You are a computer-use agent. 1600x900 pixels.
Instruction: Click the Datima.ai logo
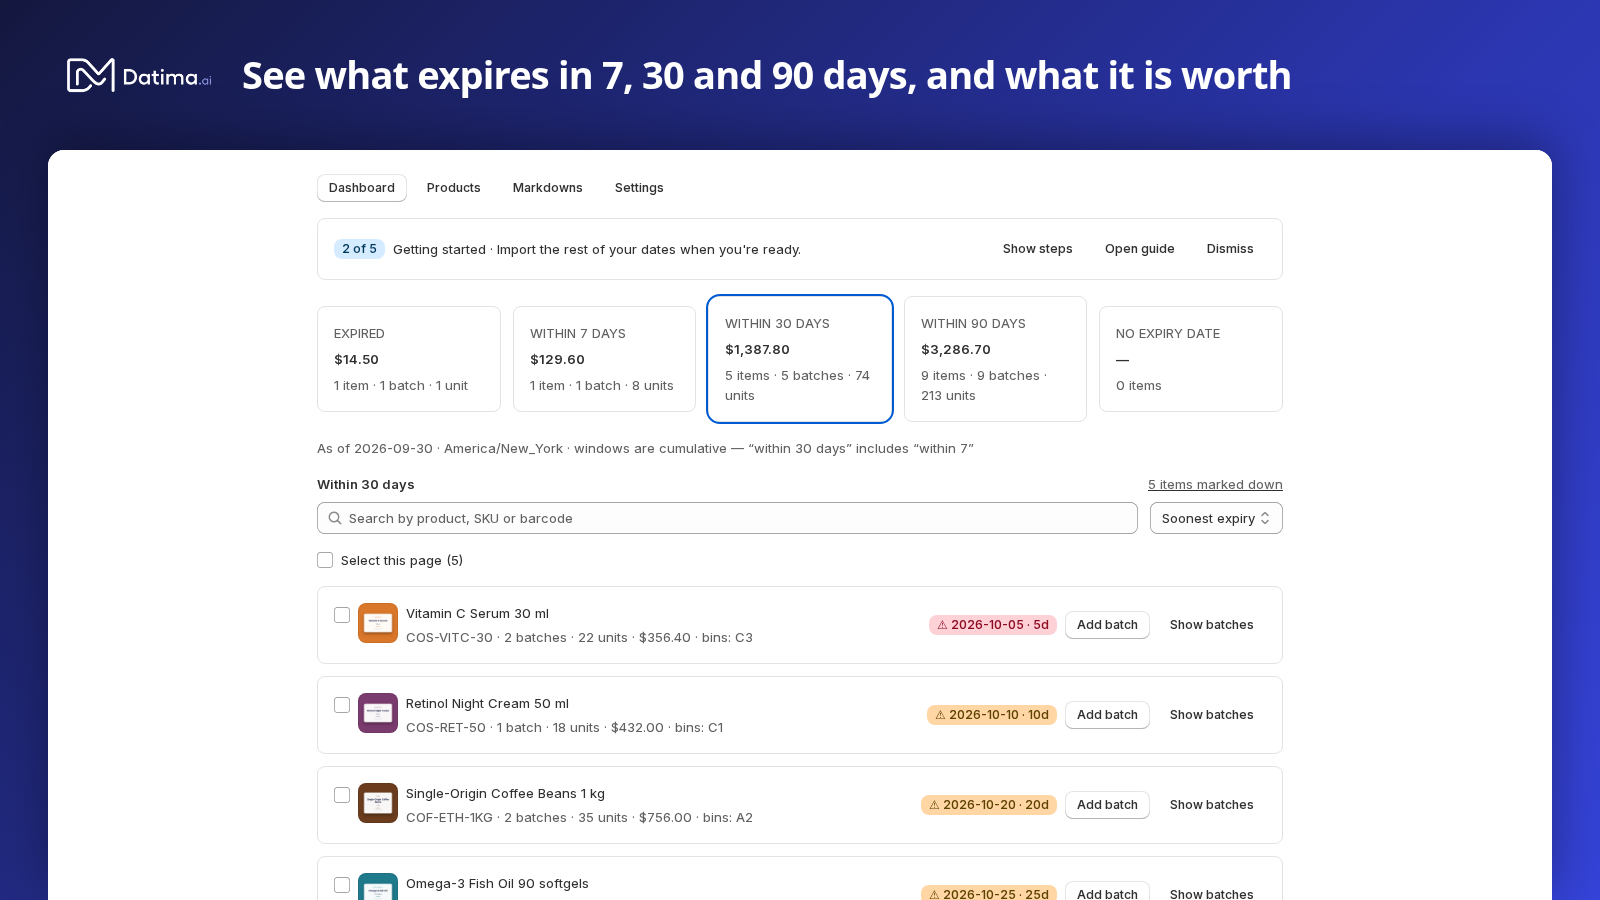tap(139, 76)
